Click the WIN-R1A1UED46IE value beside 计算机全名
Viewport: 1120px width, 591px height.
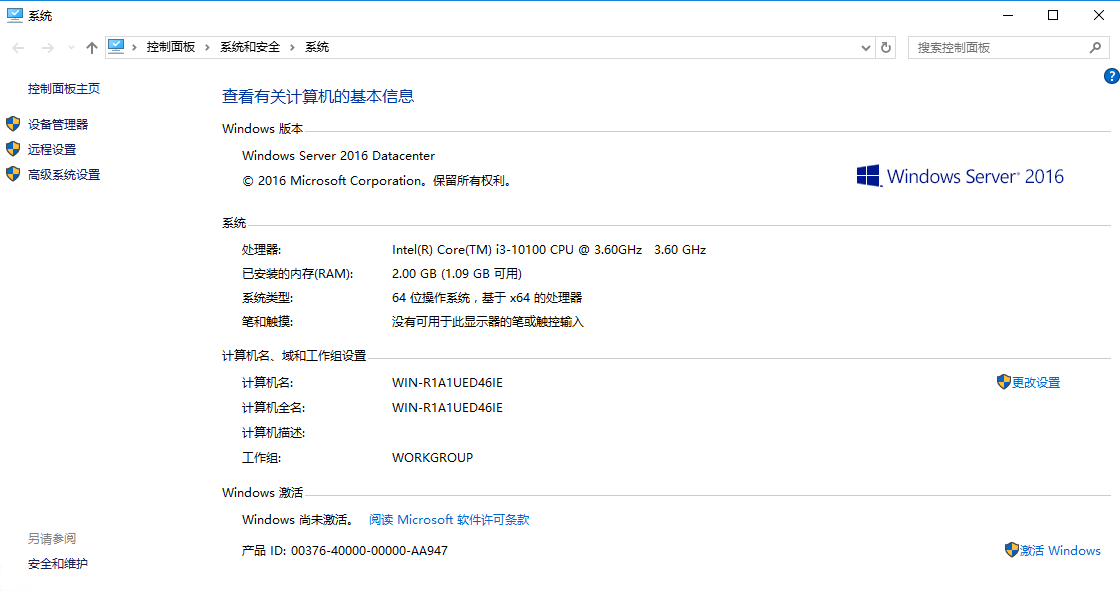pos(447,407)
